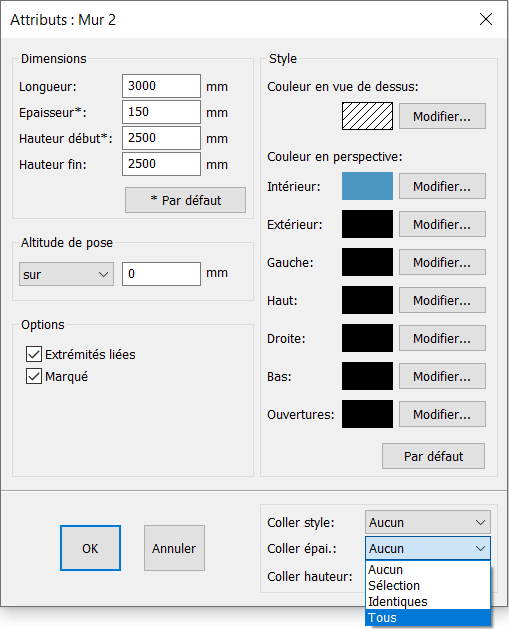The image size is (509, 629).
Task: Modify the Extérieur color
Action: click(x=442, y=224)
